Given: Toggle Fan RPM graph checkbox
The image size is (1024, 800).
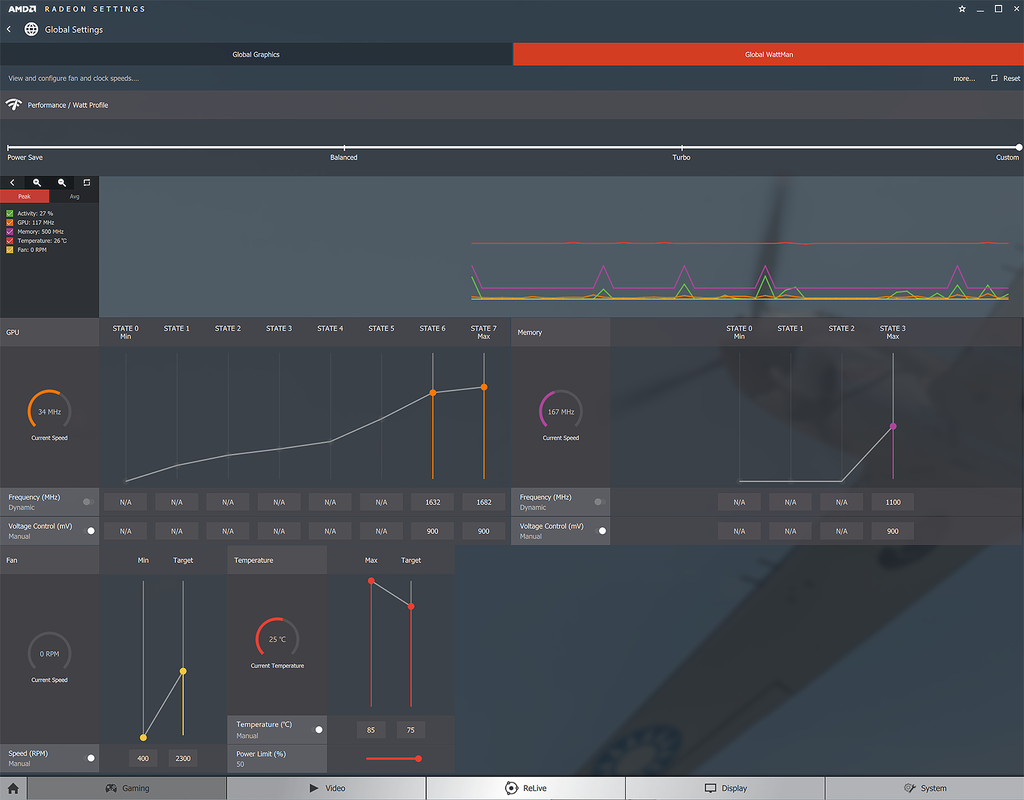Looking at the screenshot, I should [x=10, y=250].
